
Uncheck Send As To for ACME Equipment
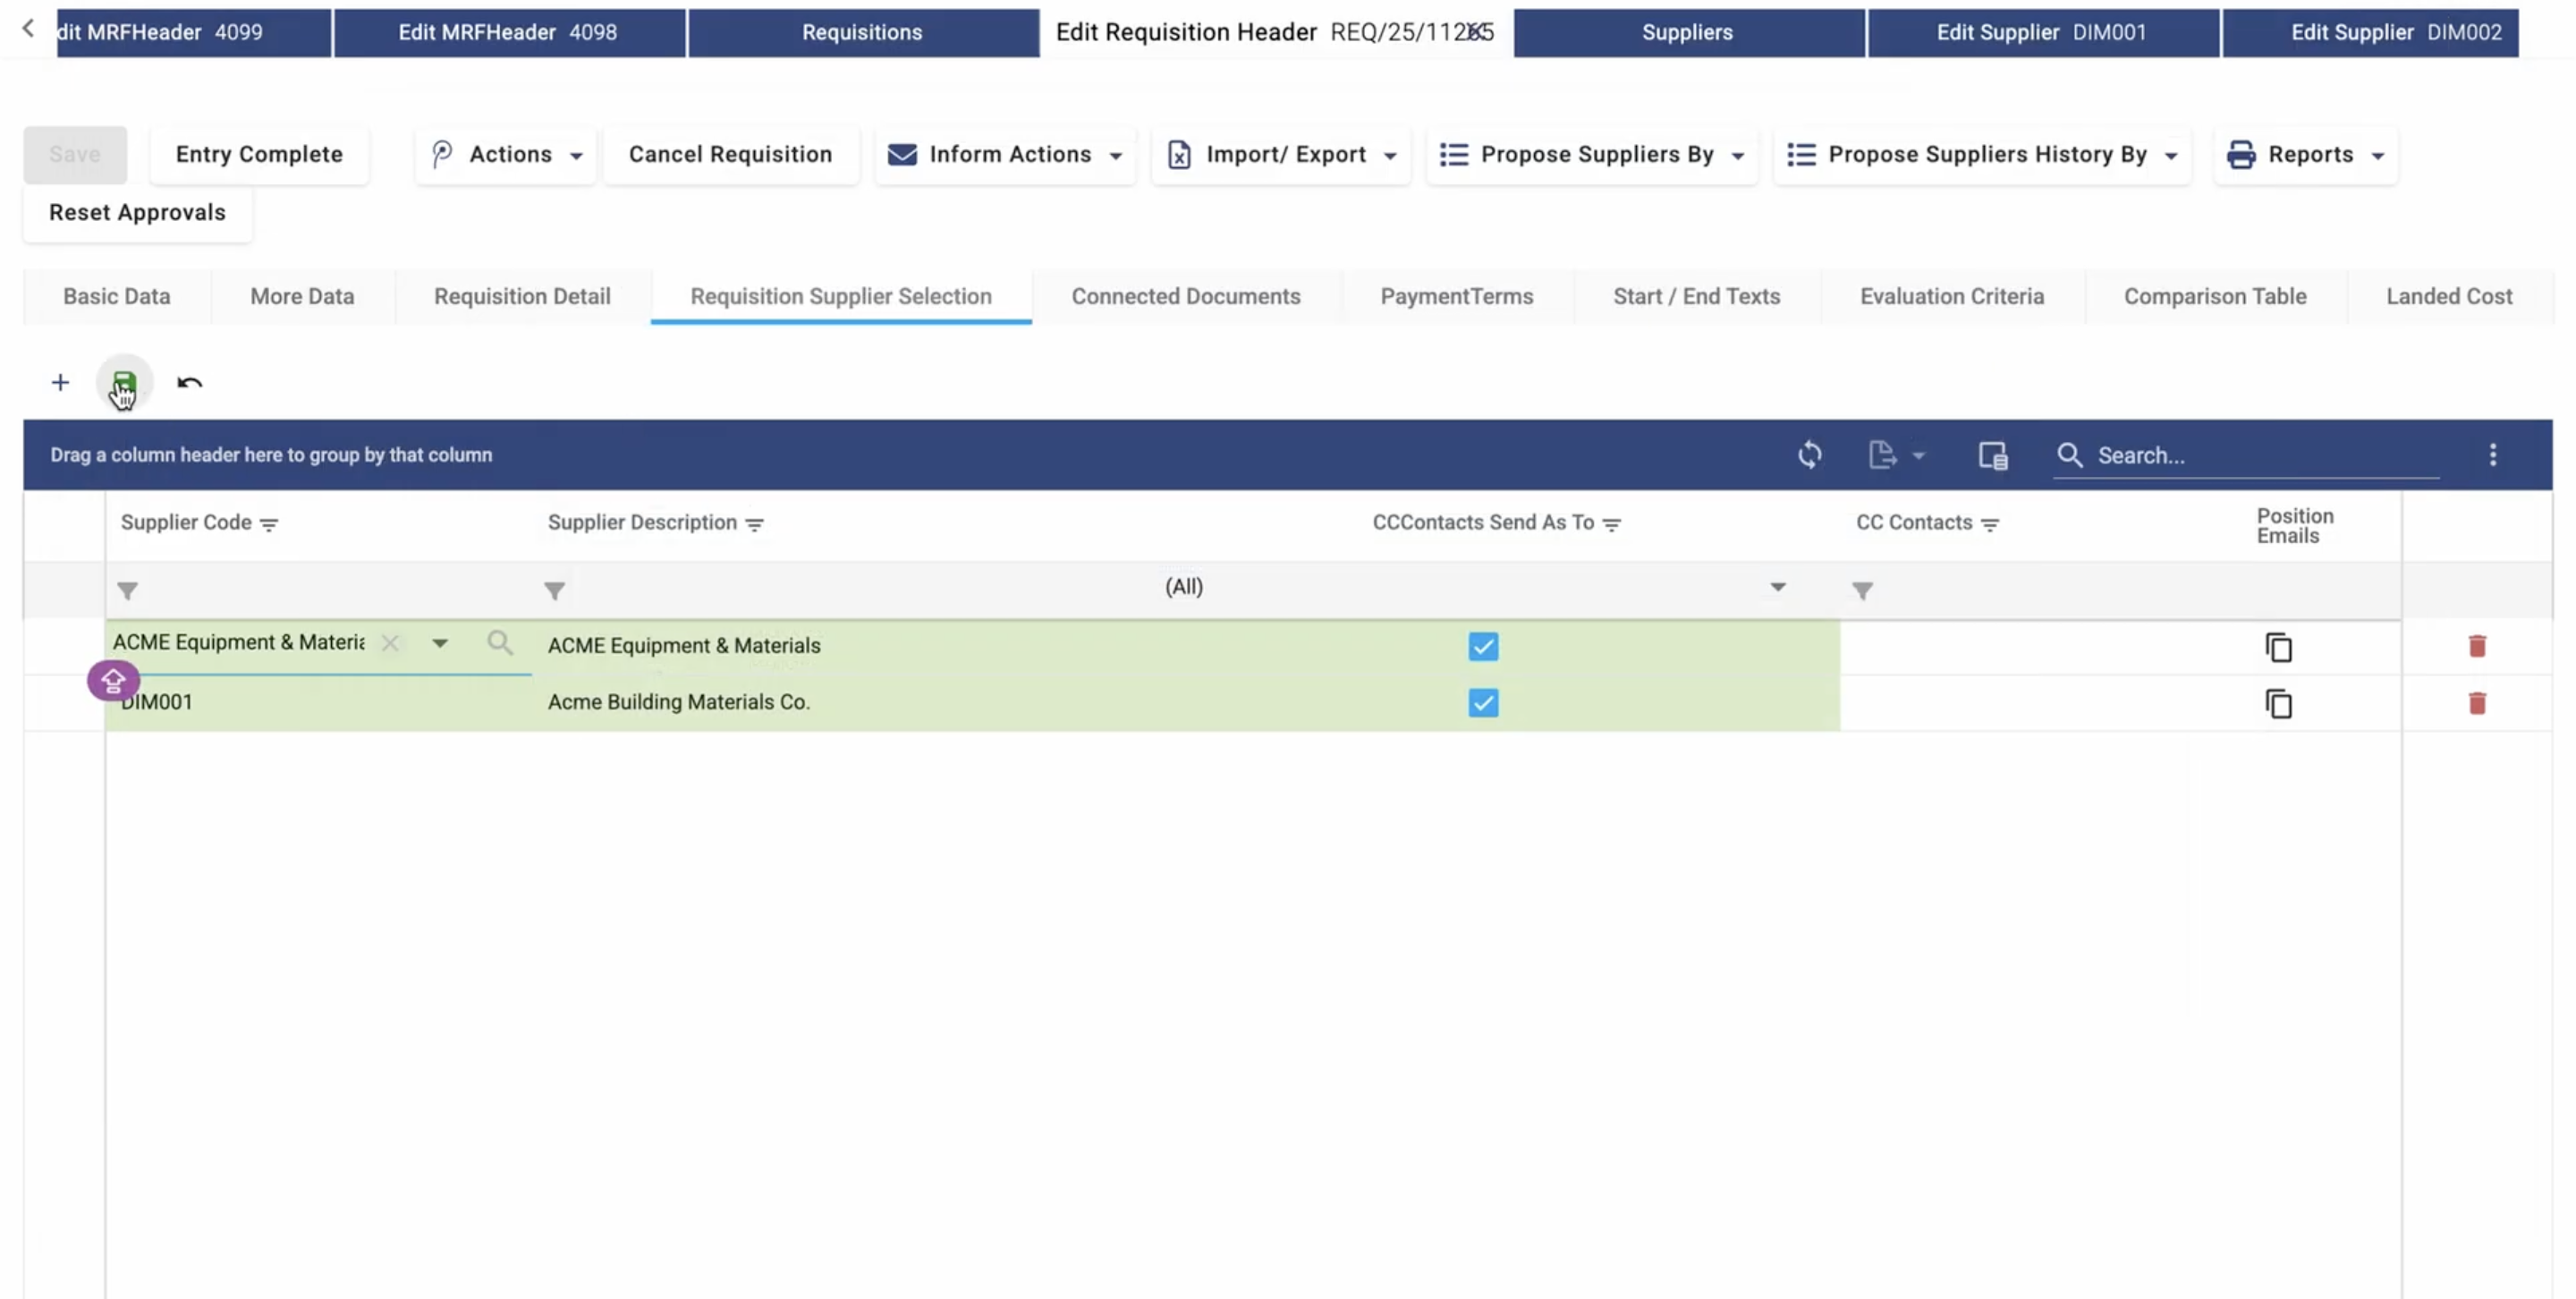[x=1483, y=646]
